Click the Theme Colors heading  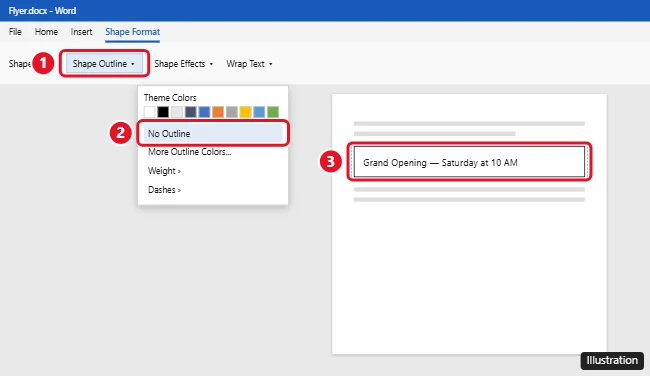click(x=170, y=98)
